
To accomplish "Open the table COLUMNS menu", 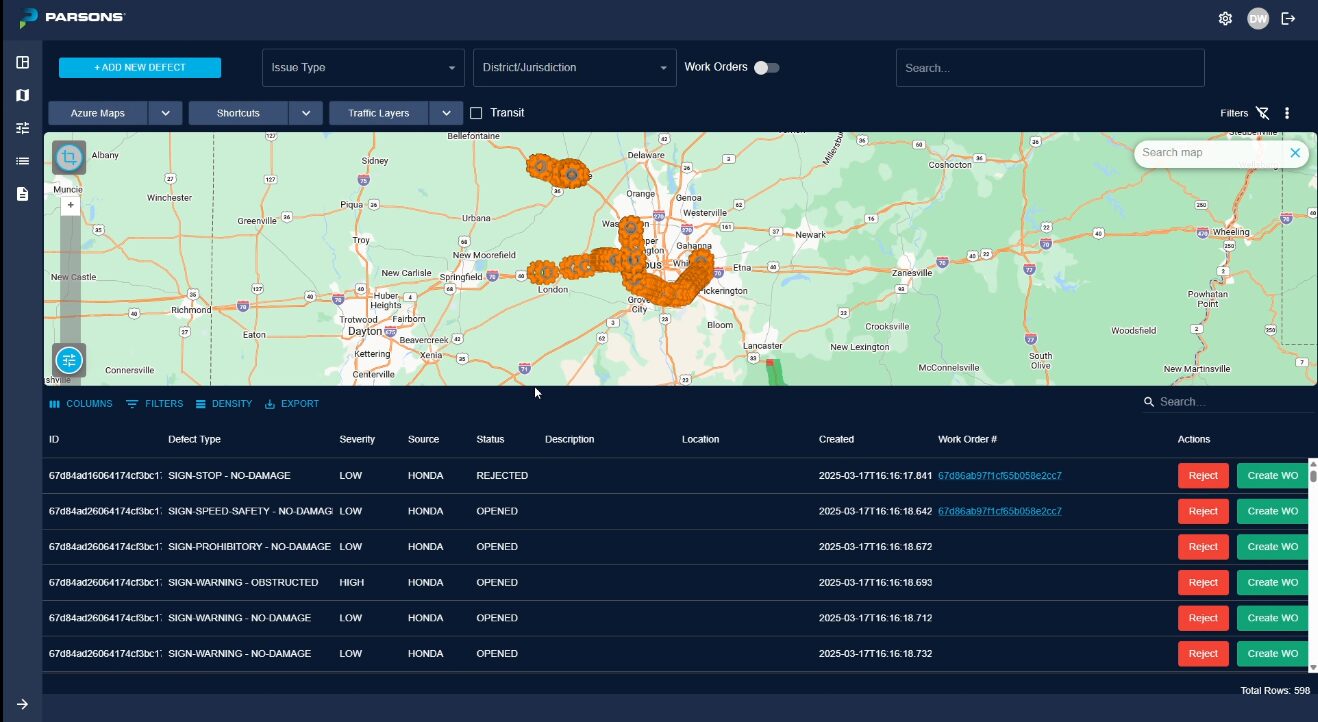I will 81,404.
